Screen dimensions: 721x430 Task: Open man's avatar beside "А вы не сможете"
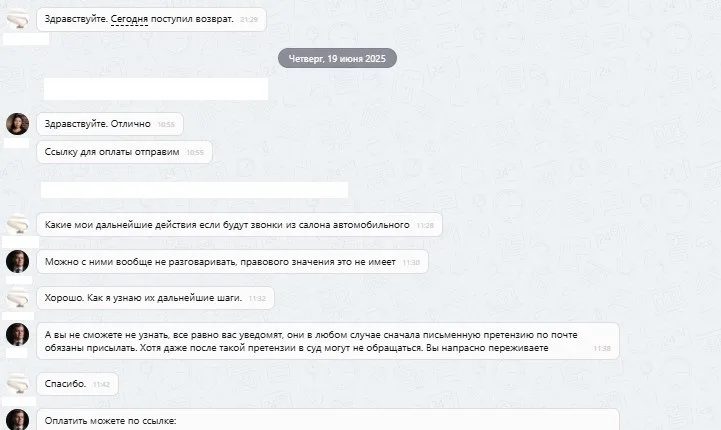[x=17, y=334]
